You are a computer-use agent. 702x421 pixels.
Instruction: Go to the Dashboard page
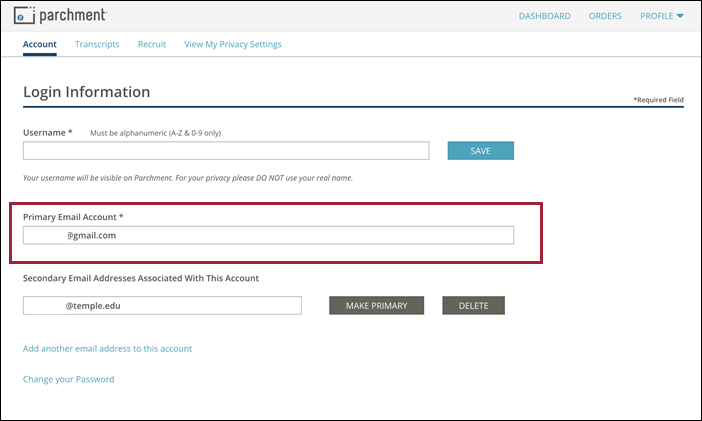[x=544, y=16]
